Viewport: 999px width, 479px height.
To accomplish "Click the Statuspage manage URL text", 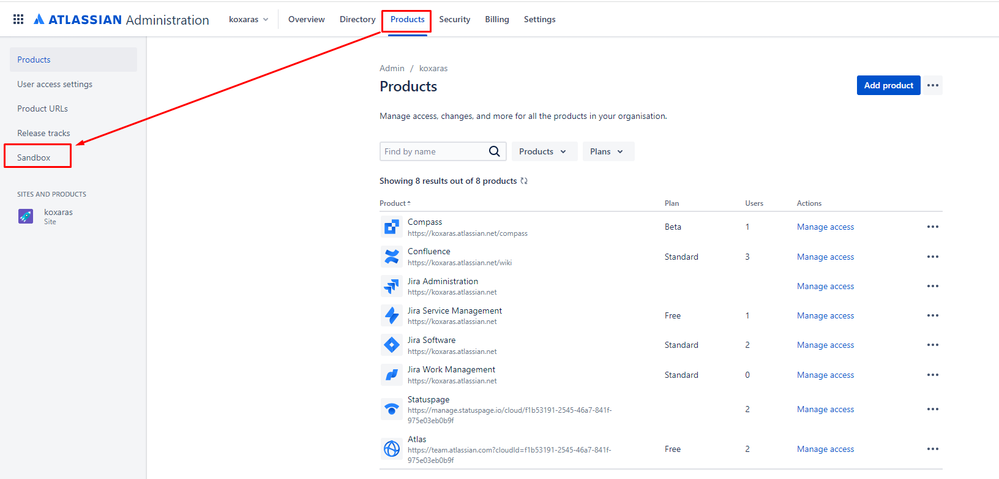I will pyautogui.click(x=510, y=415).
